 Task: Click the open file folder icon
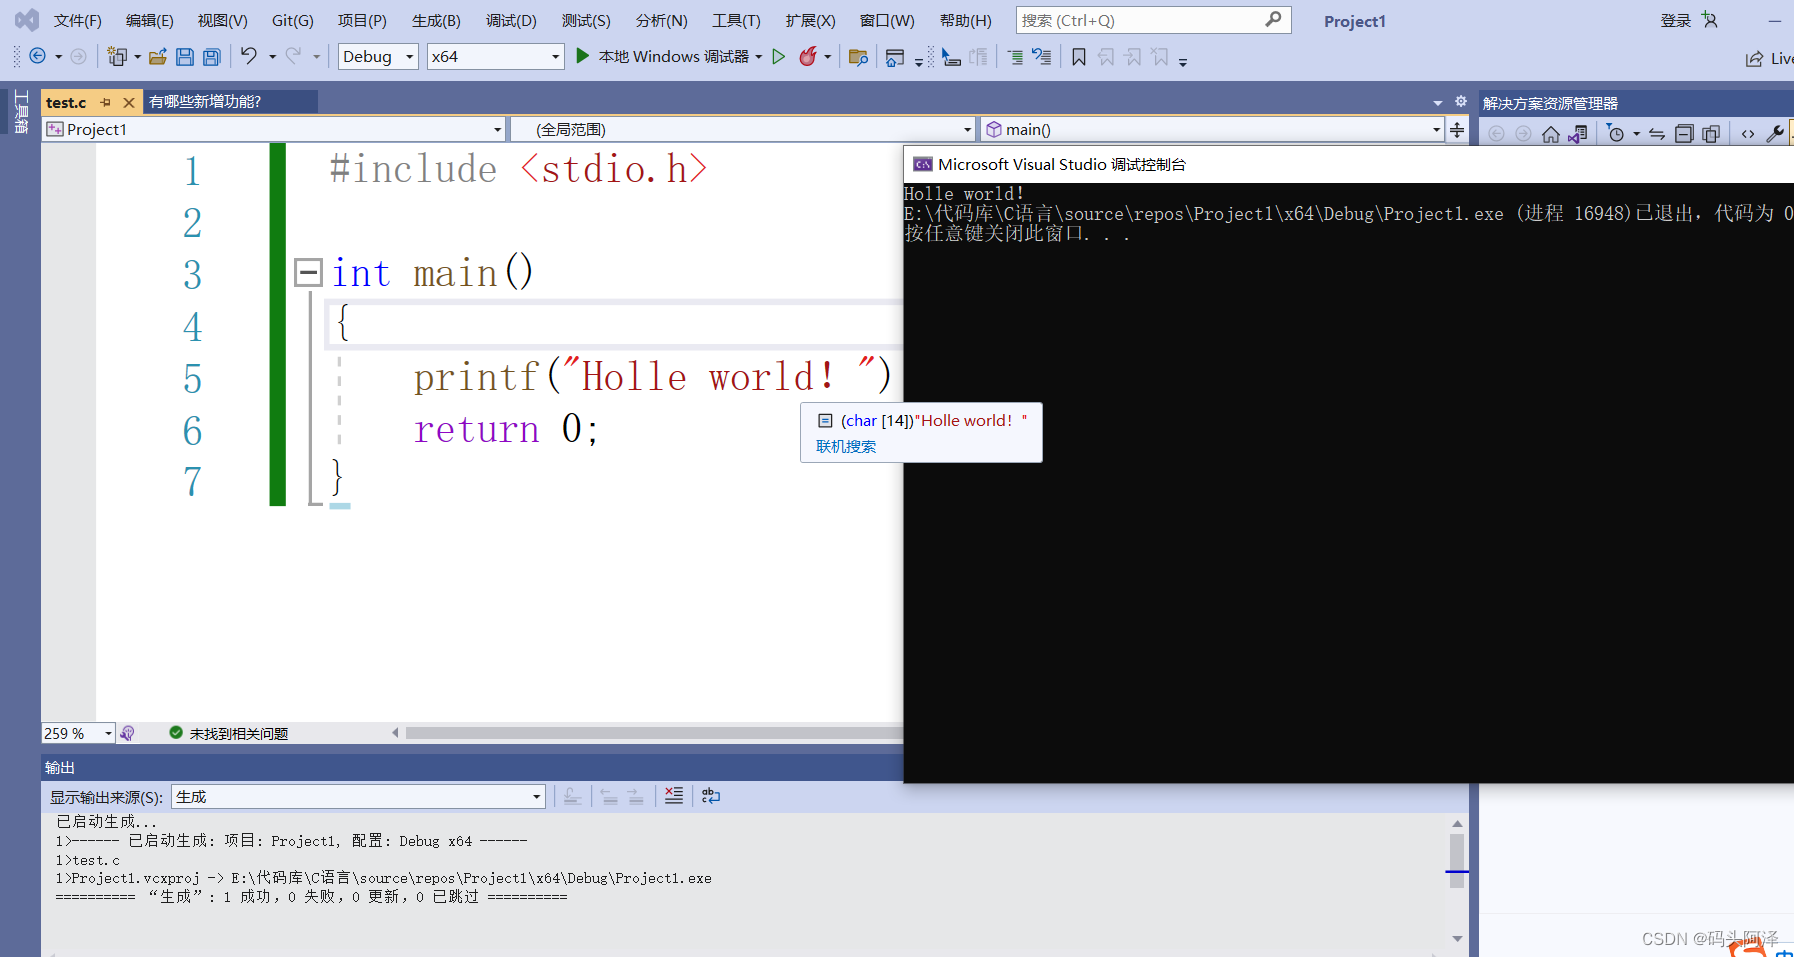click(157, 57)
